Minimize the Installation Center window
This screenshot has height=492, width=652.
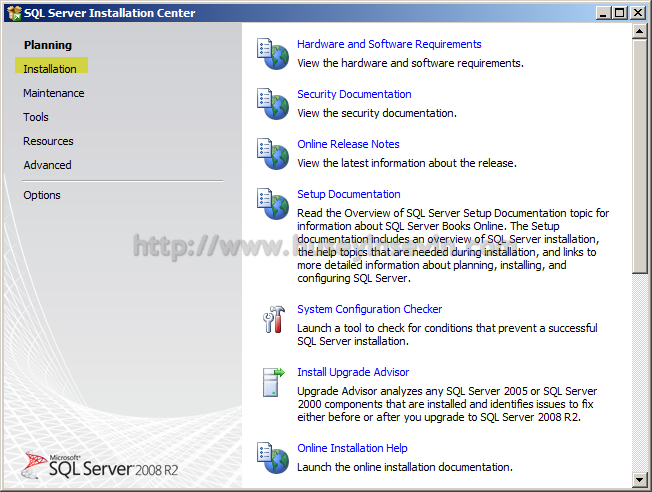point(603,13)
